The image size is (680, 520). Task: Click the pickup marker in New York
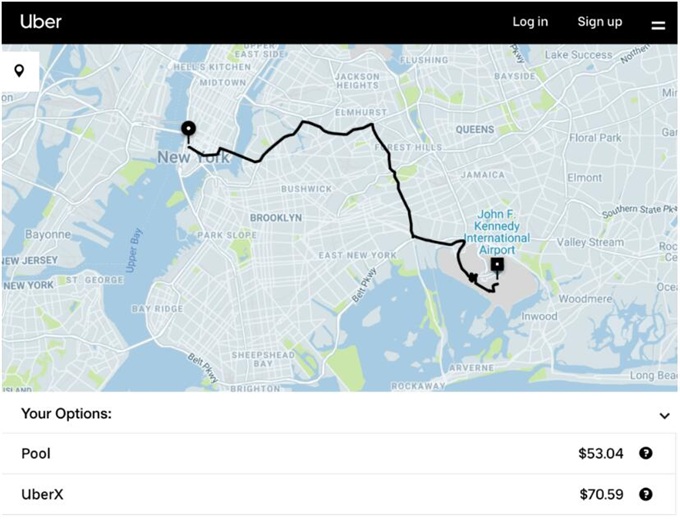pos(188,128)
